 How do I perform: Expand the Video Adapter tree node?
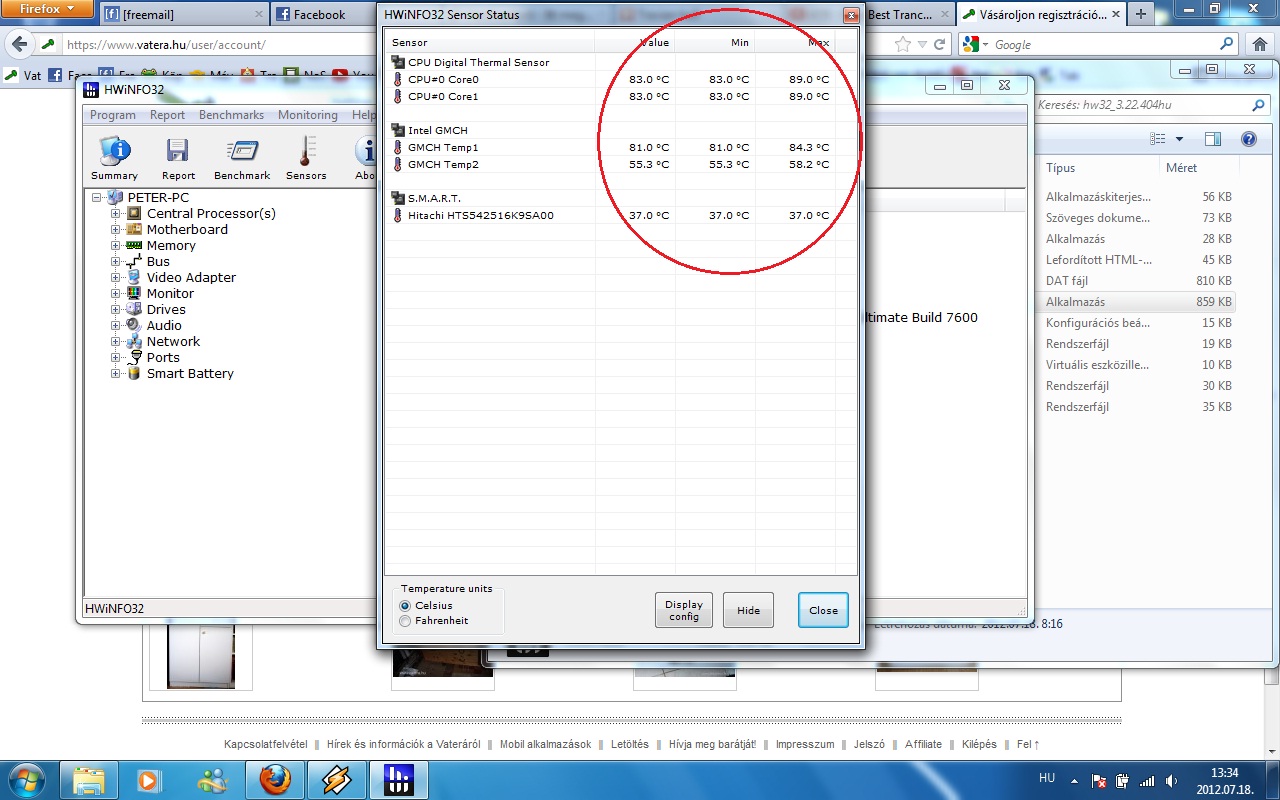click(116, 278)
